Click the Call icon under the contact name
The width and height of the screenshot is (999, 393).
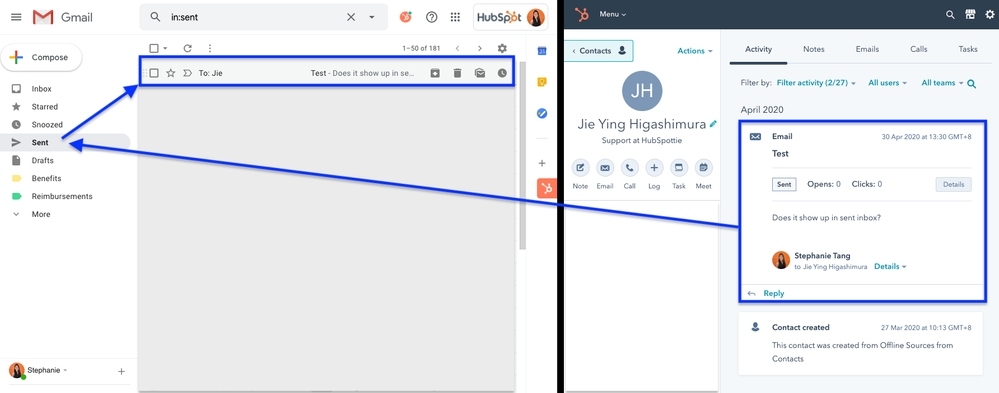(x=629, y=168)
